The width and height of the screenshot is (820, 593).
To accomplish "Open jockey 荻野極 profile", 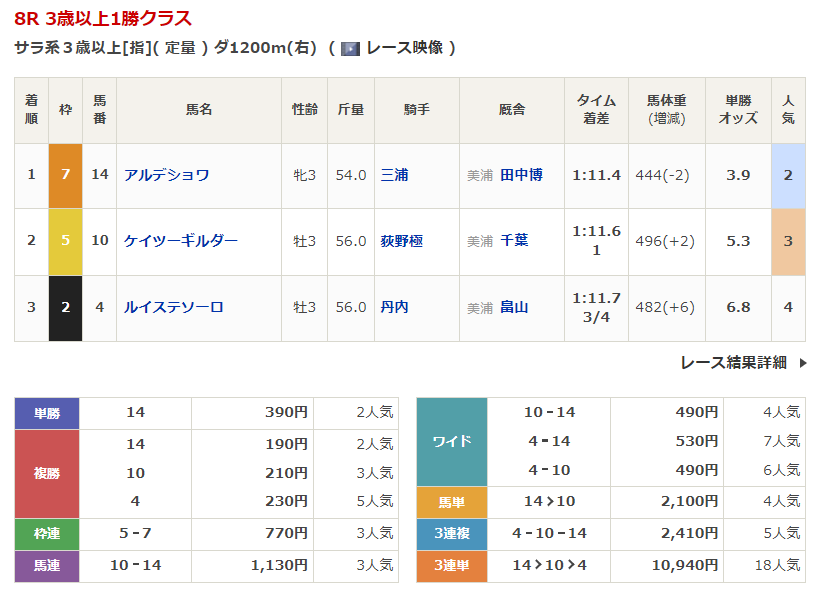I will tap(401, 241).
